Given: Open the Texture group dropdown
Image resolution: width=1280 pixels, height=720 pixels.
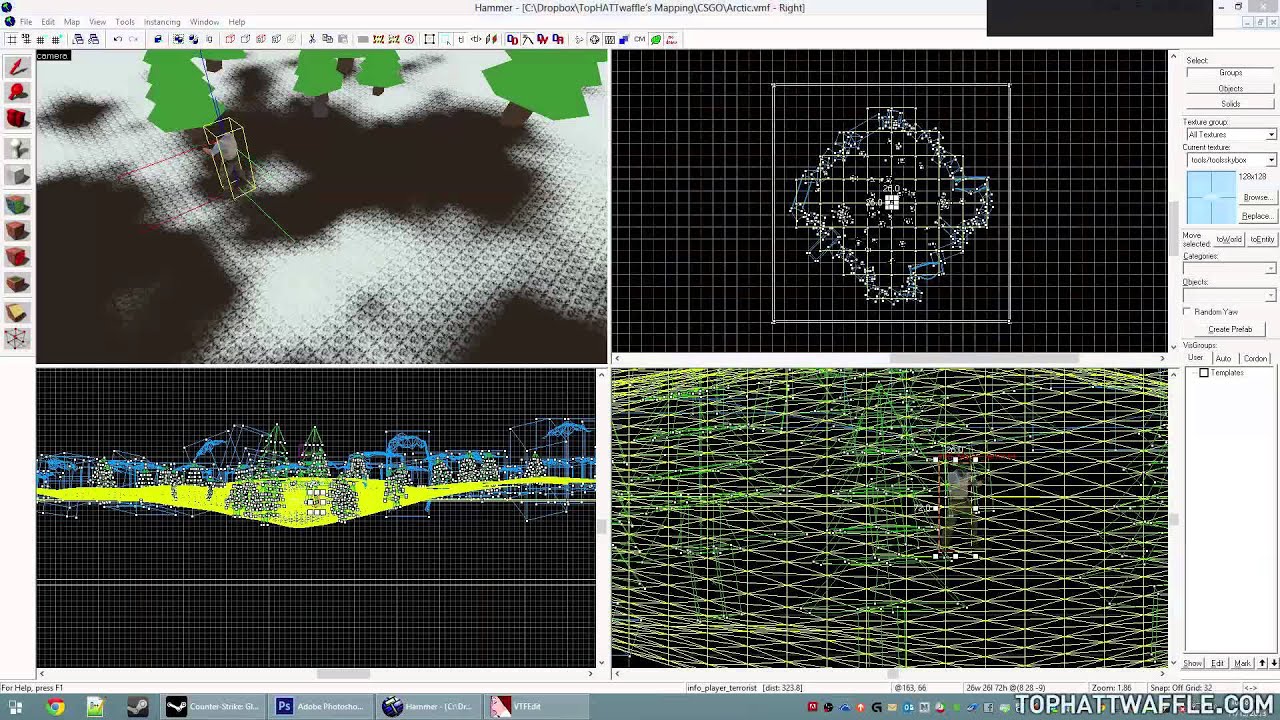Looking at the screenshot, I should [x=1230, y=134].
